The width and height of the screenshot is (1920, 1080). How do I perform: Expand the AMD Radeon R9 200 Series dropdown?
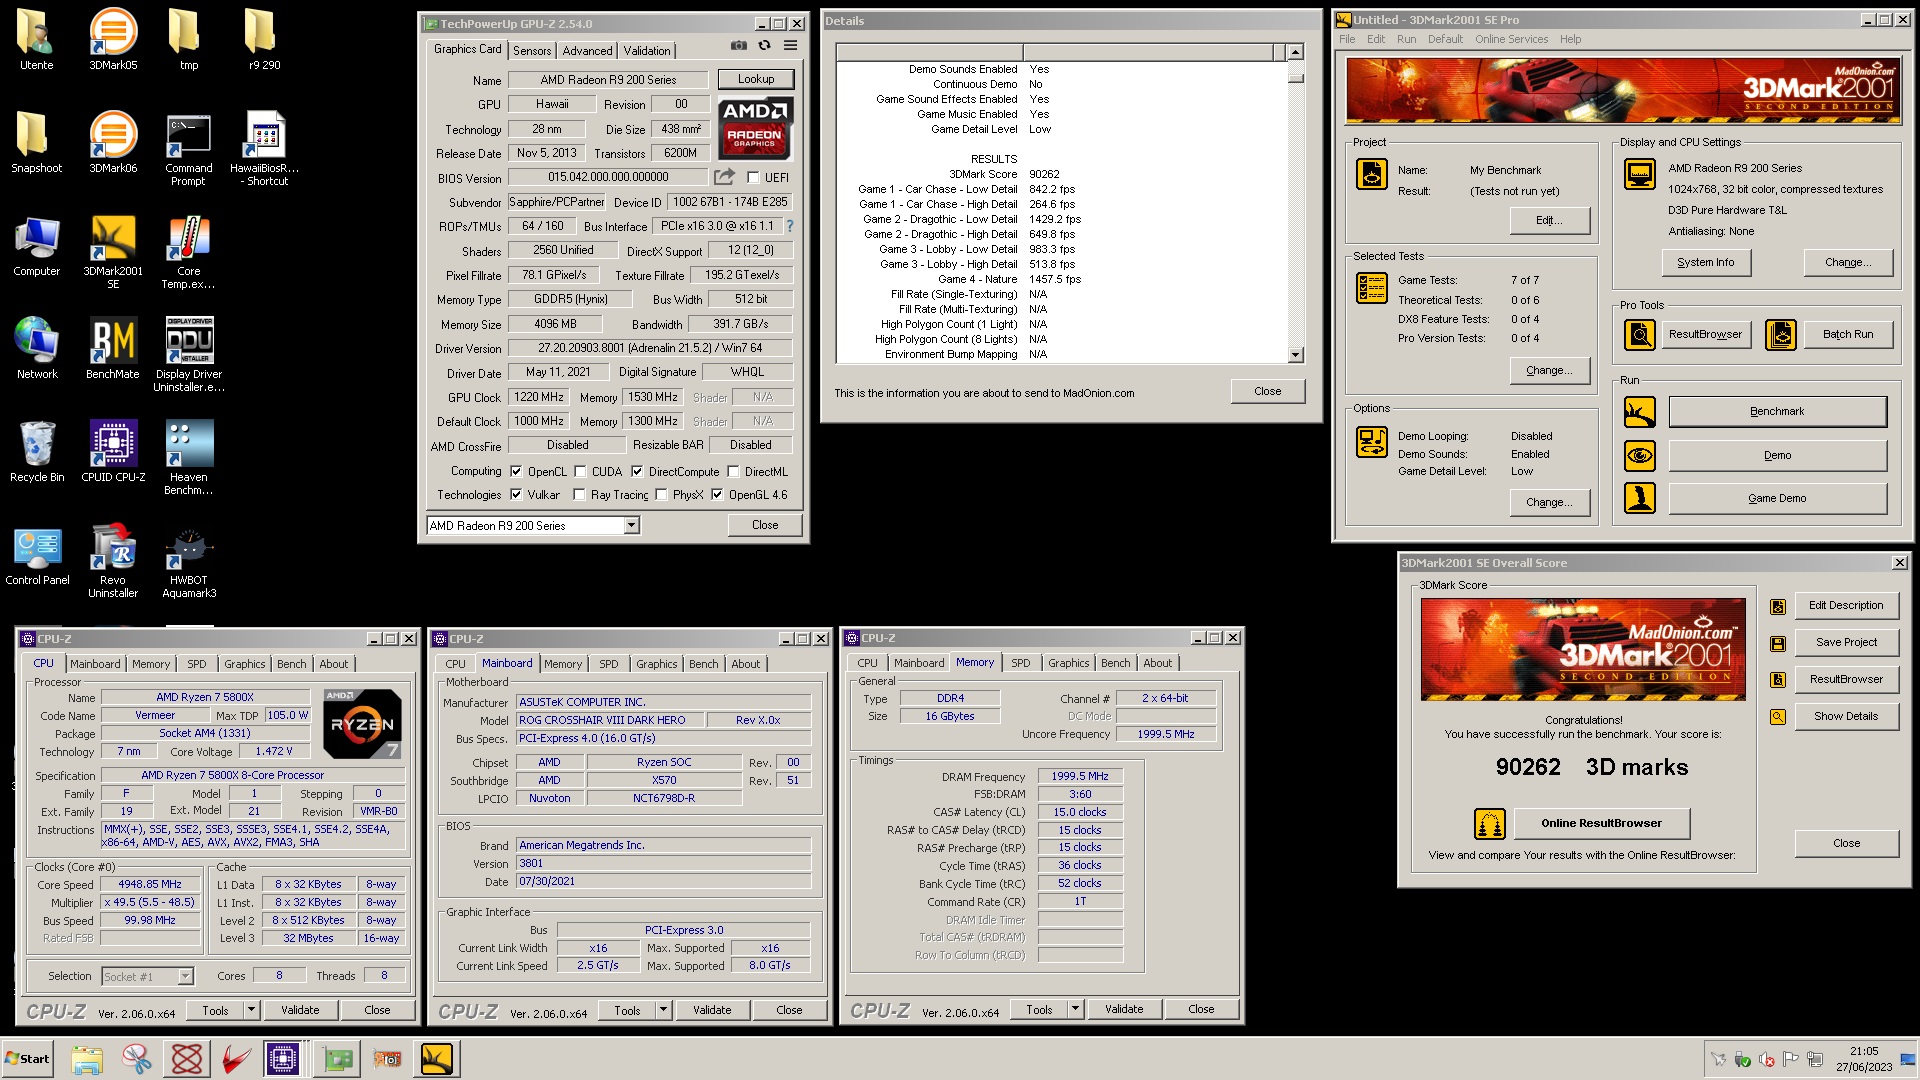pyautogui.click(x=631, y=526)
